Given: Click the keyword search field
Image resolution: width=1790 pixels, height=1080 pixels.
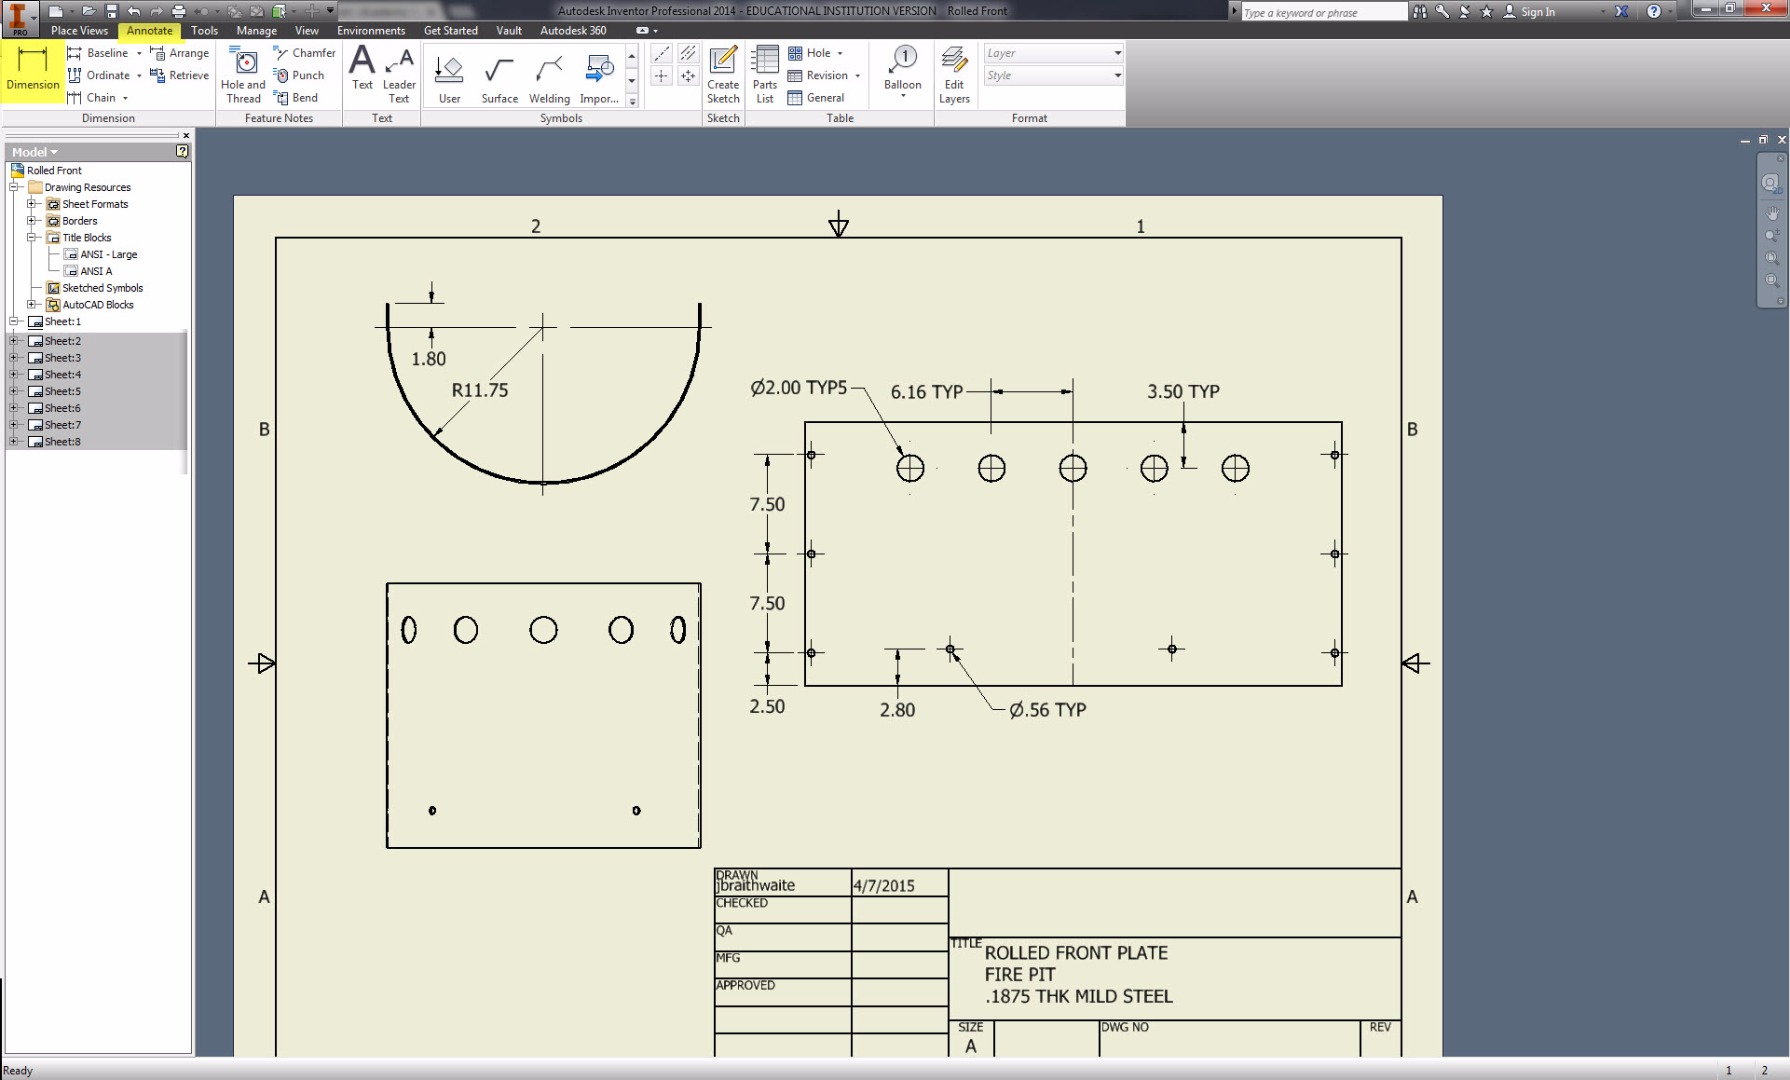Looking at the screenshot, I should pos(1324,12).
